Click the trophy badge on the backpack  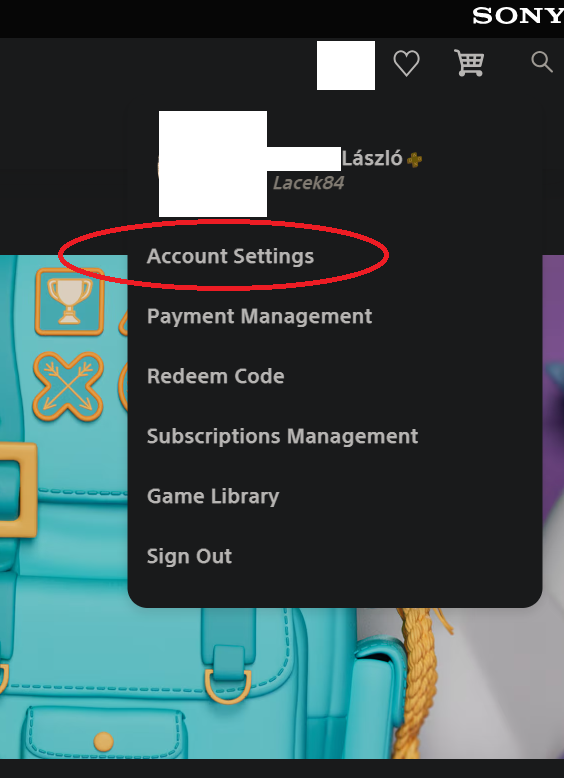coord(69,302)
